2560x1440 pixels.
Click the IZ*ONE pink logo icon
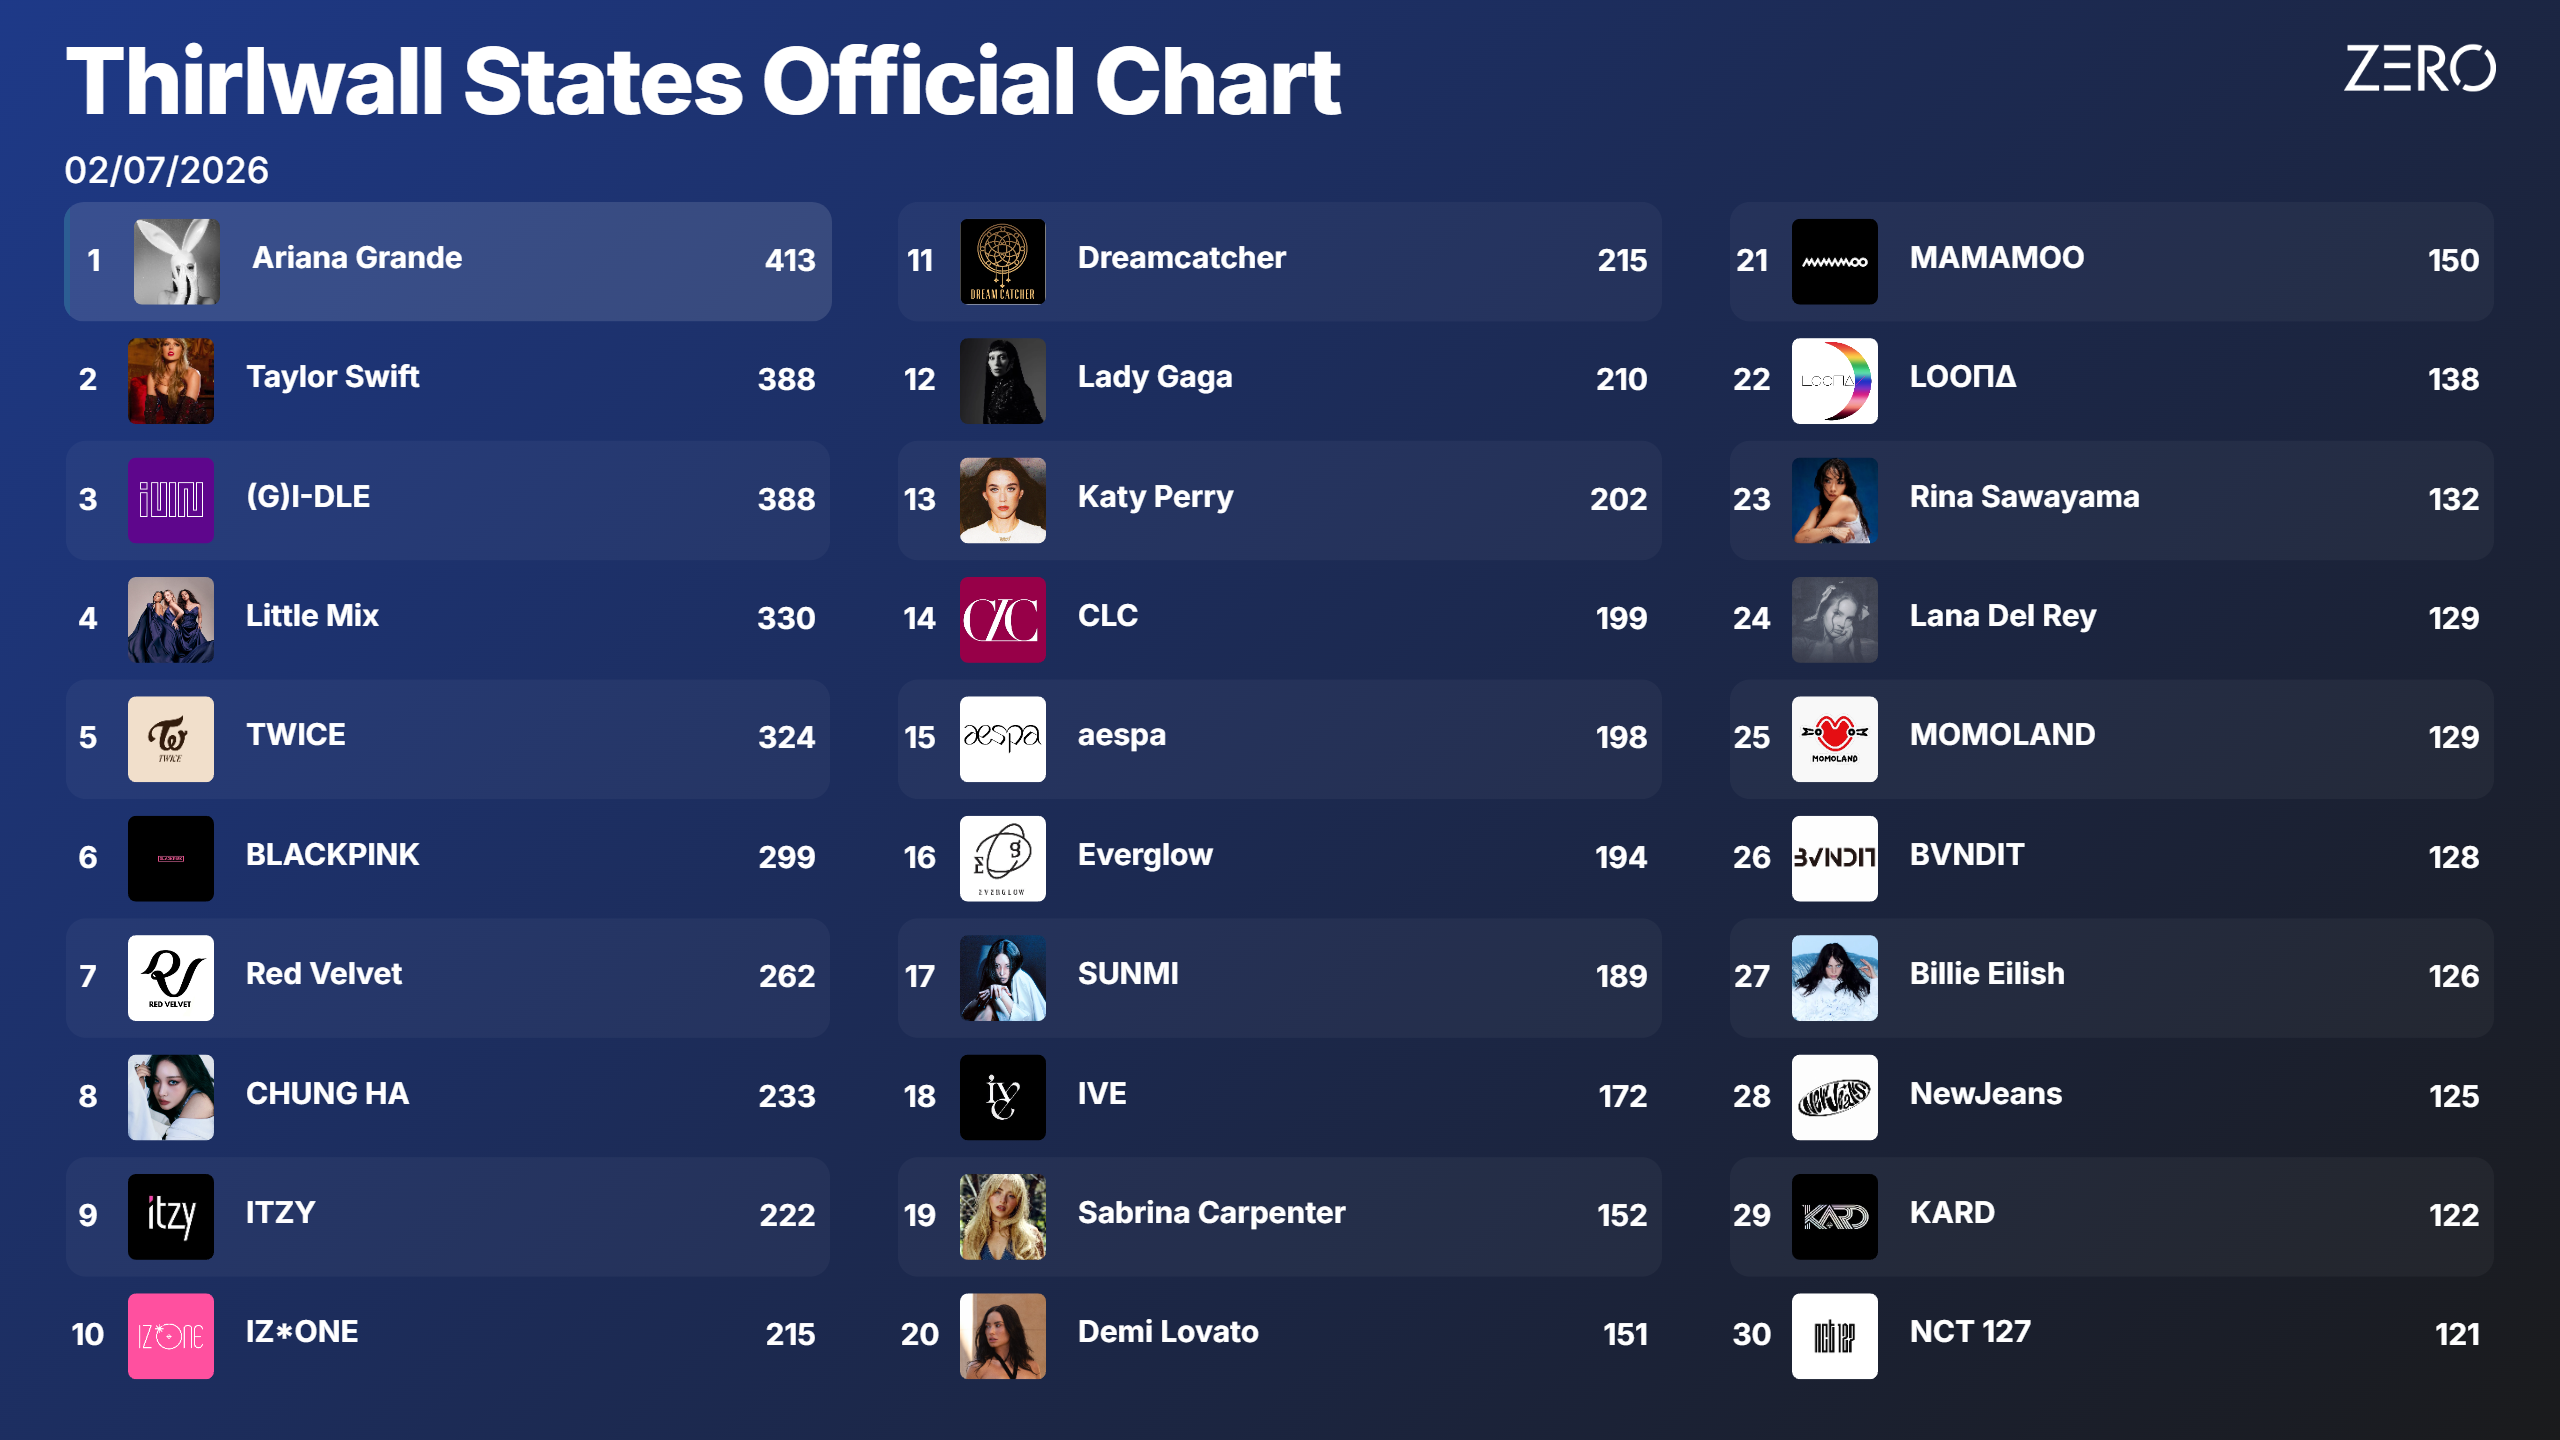point(171,1336)
